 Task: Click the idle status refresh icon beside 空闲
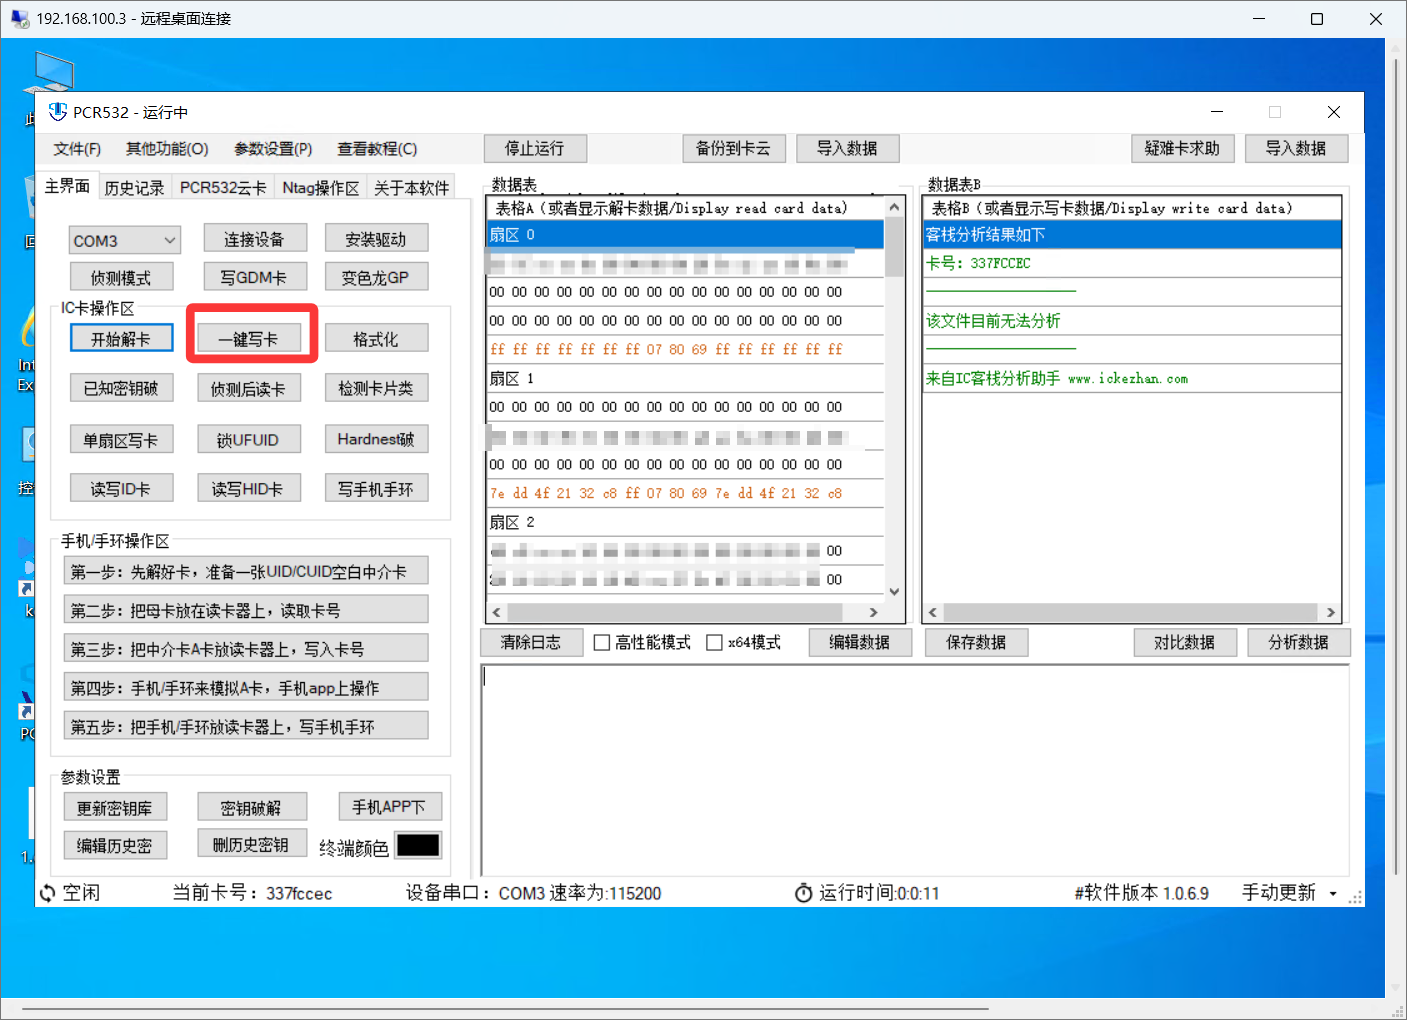click(x=47, y=893)
